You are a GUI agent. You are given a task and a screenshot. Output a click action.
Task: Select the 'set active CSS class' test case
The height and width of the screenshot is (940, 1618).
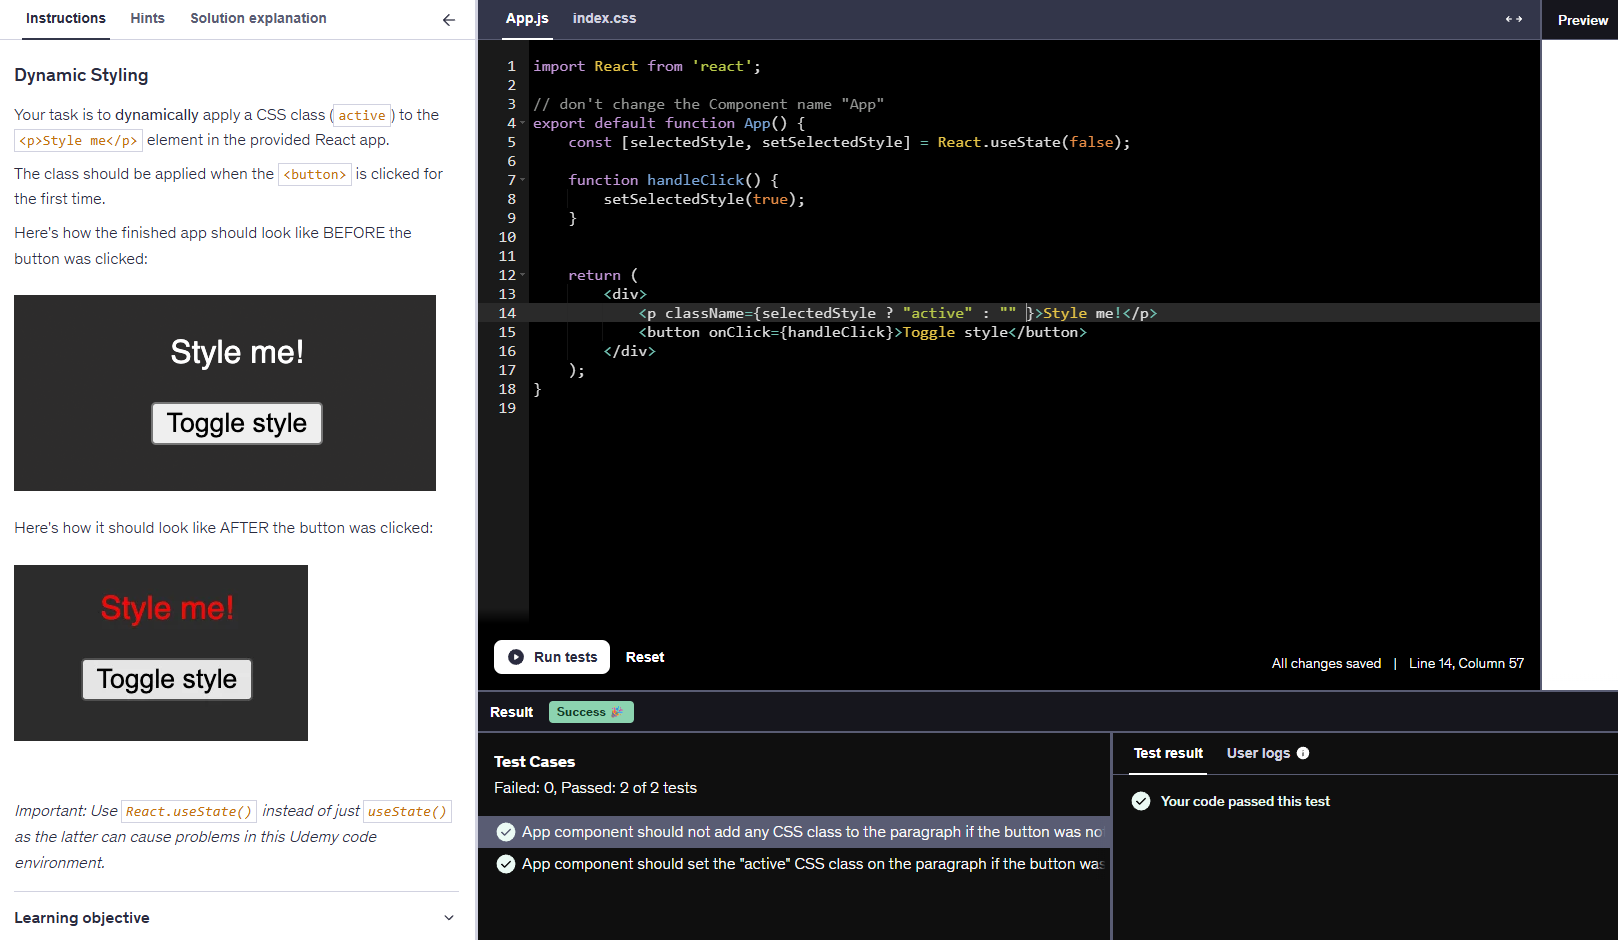coord(812,864)
